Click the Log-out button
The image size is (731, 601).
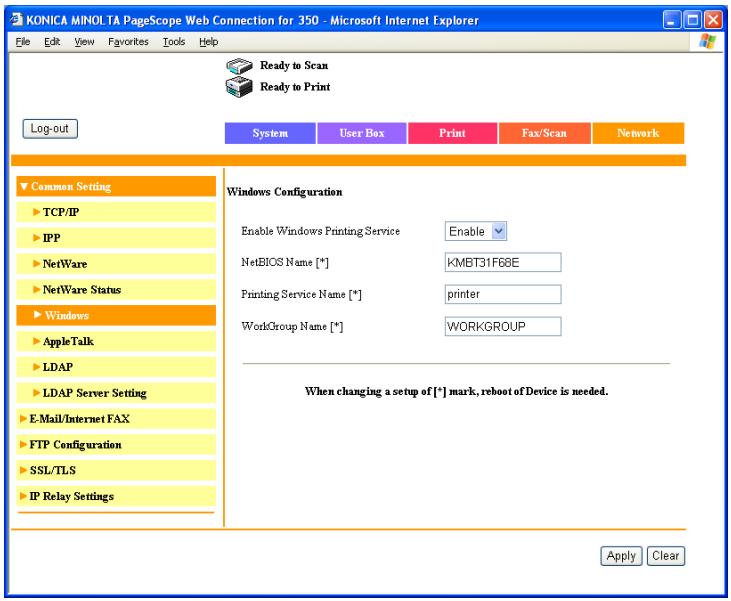click(x=50, y=129)
